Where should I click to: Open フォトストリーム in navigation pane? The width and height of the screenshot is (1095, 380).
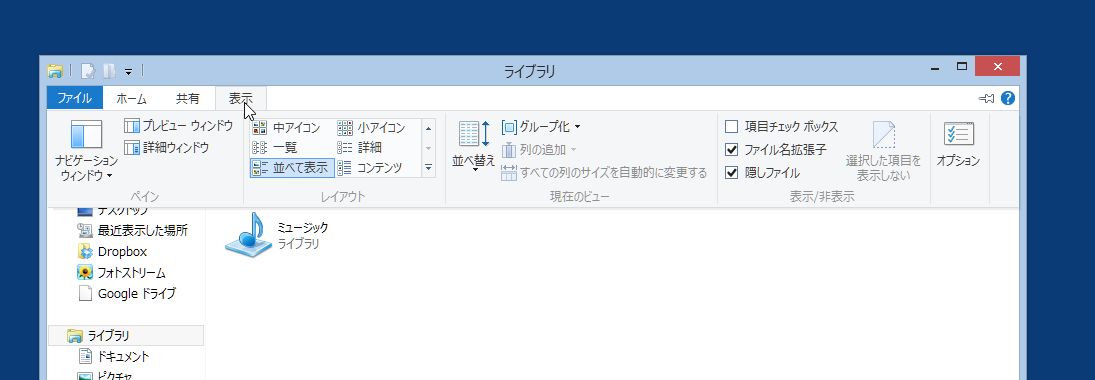click(122, 272)
